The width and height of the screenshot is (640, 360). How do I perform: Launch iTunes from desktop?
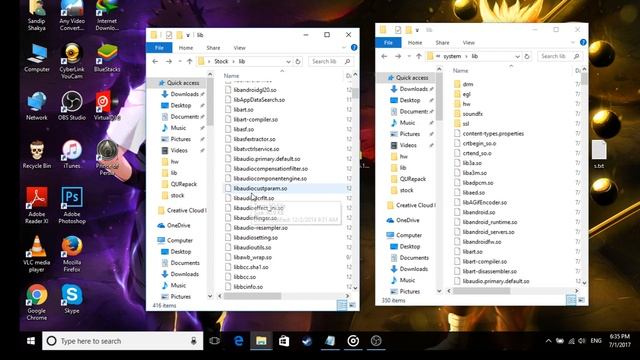[x=72, y=155]
